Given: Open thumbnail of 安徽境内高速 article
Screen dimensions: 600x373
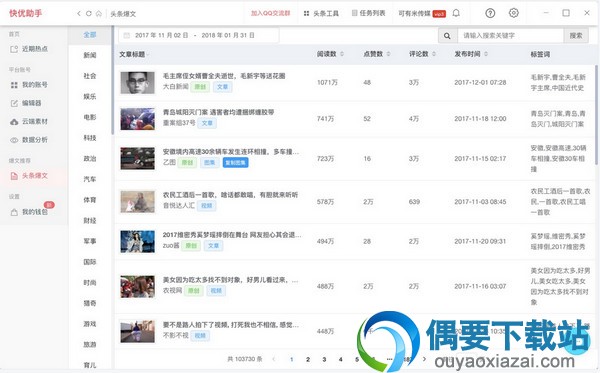Looking at the screenshot, I should click(138, 158).
